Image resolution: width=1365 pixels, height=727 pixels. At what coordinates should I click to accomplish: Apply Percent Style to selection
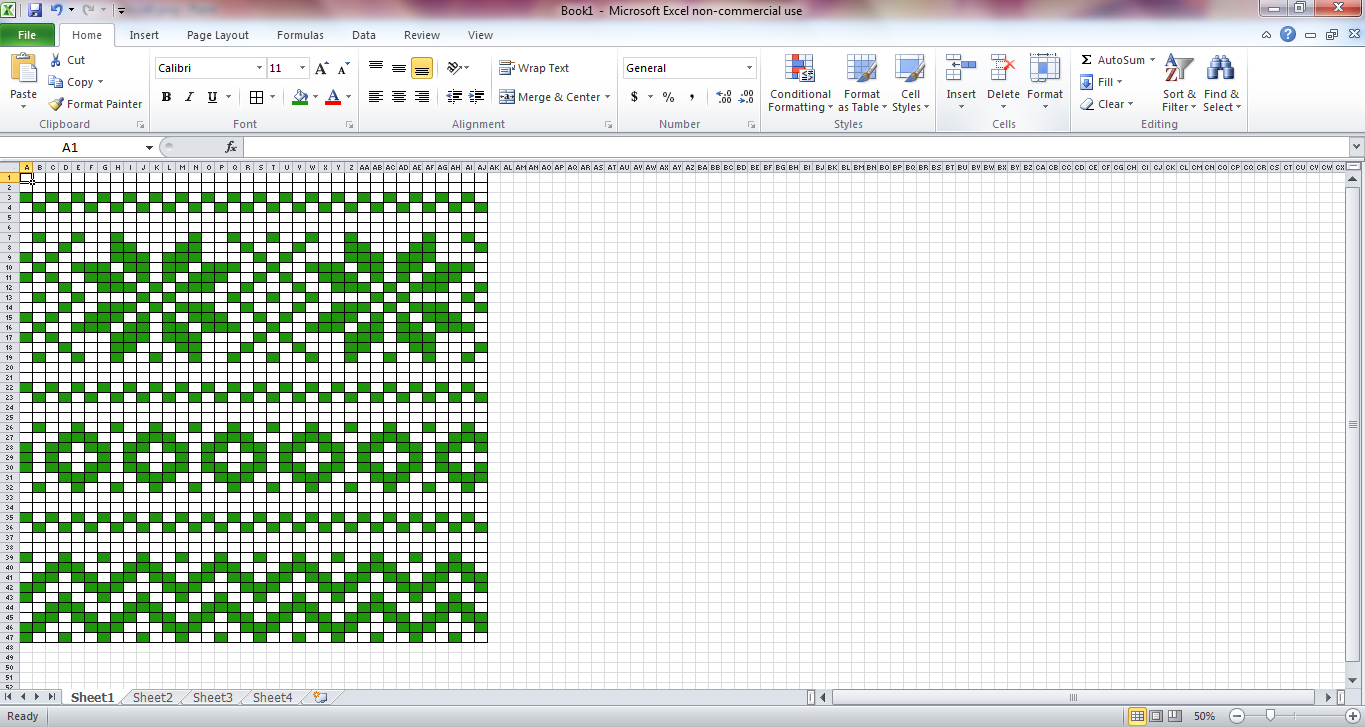click(667, 97)
